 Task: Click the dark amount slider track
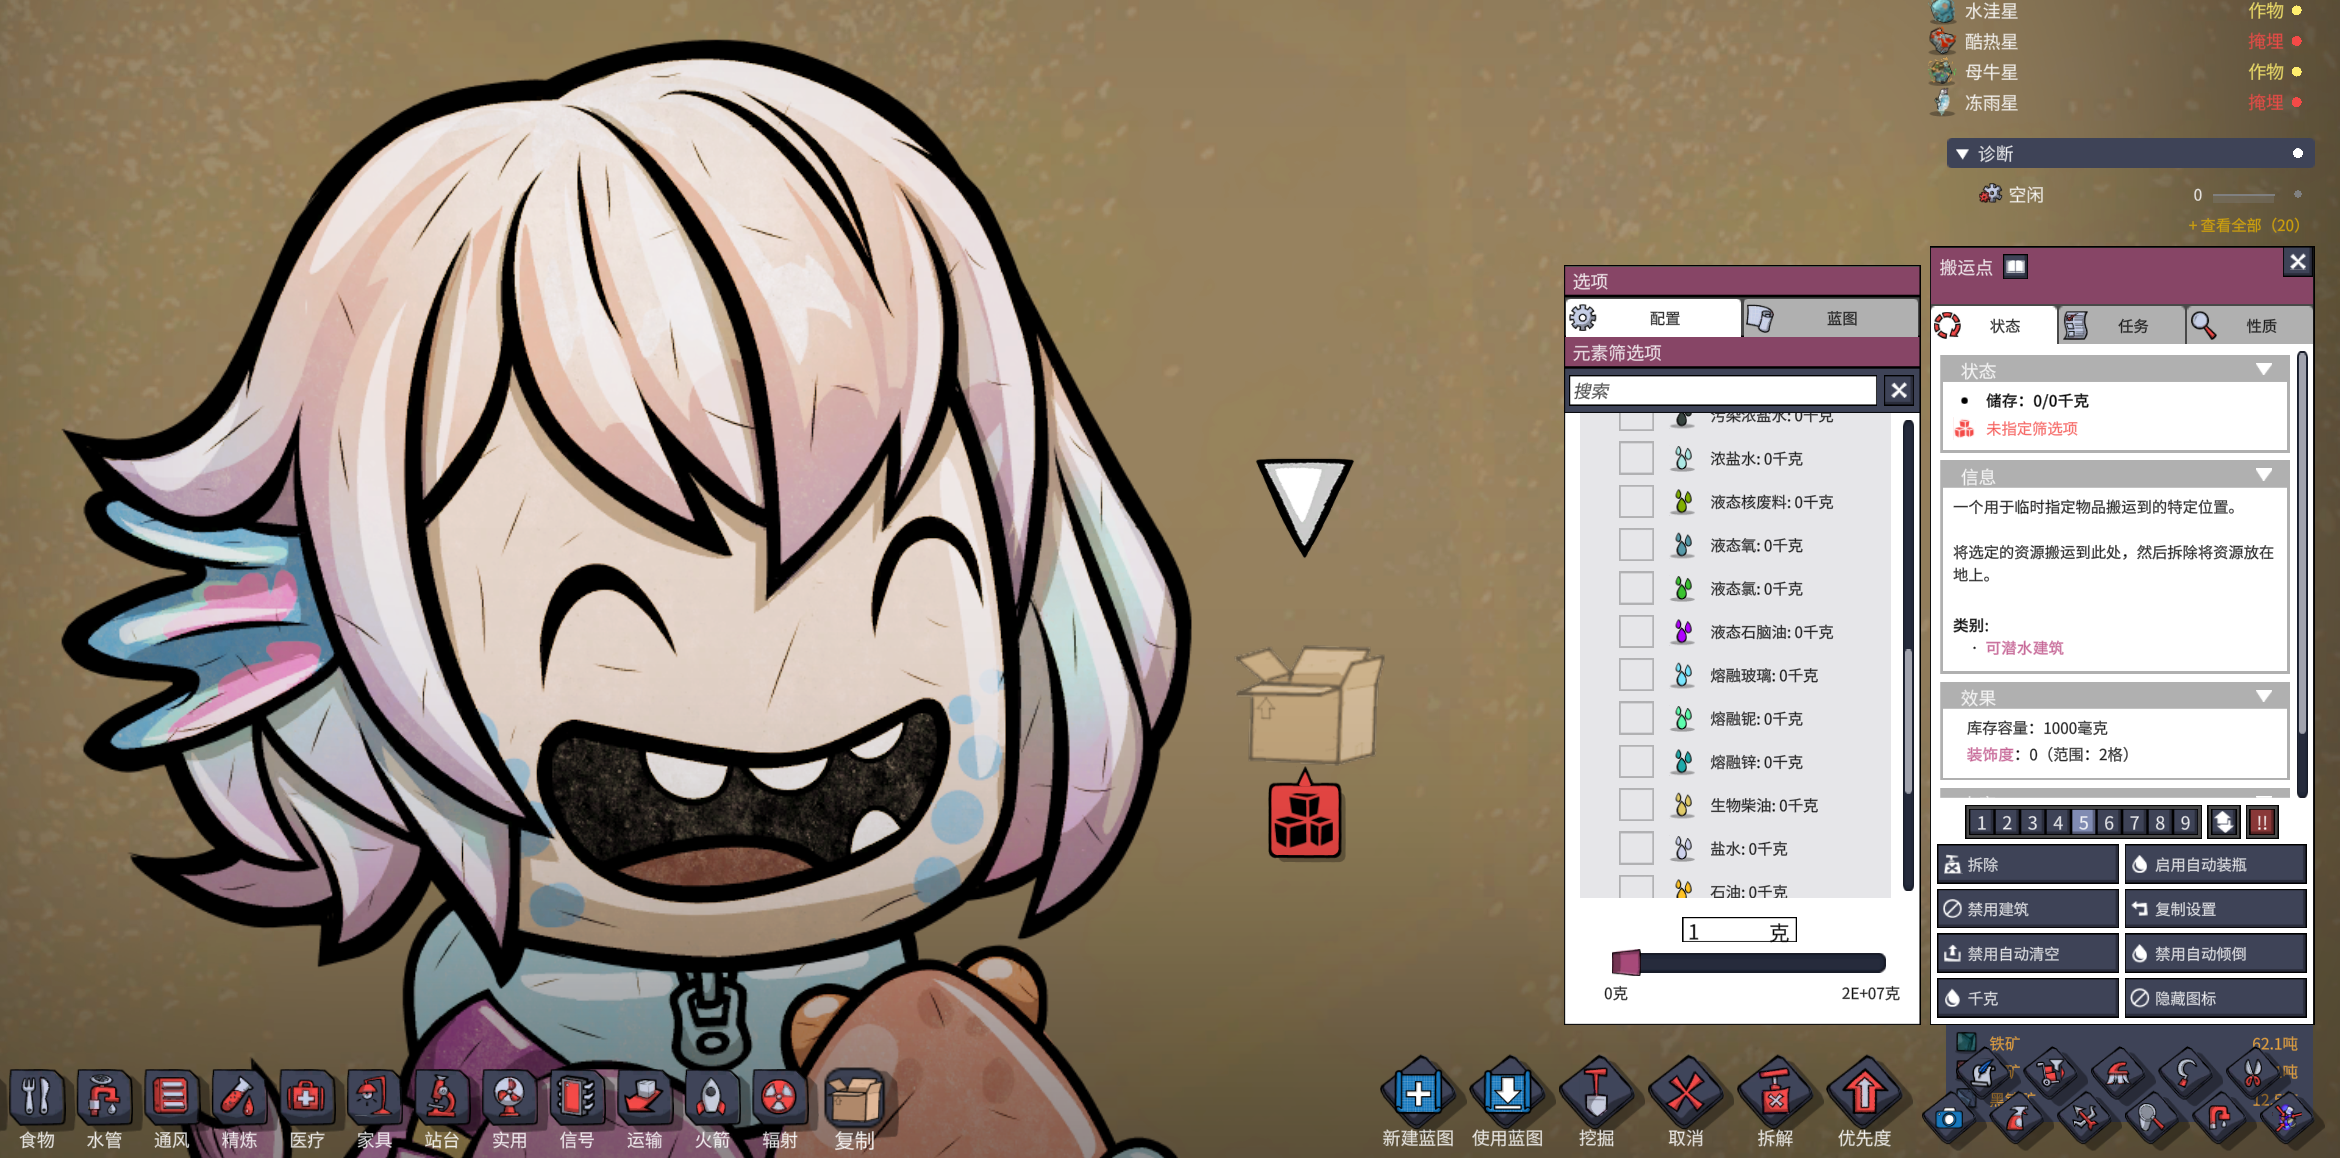[x=1749, y=963]
